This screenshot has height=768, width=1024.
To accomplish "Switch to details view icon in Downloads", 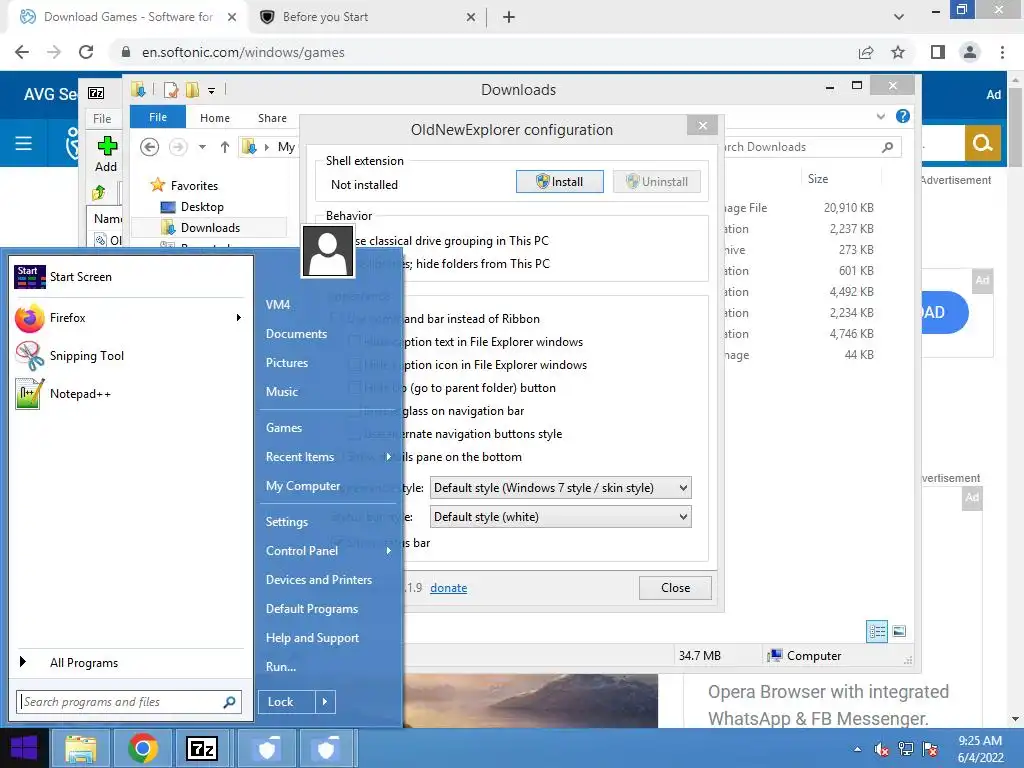I will coord(877,631).
